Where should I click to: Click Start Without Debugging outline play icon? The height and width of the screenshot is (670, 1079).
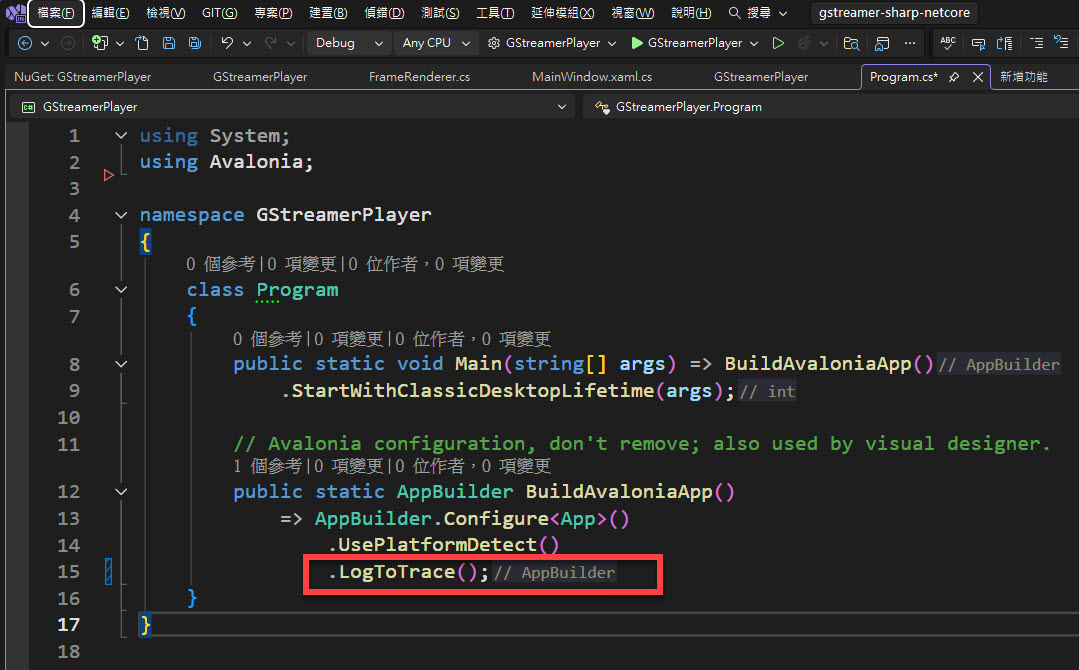(x=778, y=43)
